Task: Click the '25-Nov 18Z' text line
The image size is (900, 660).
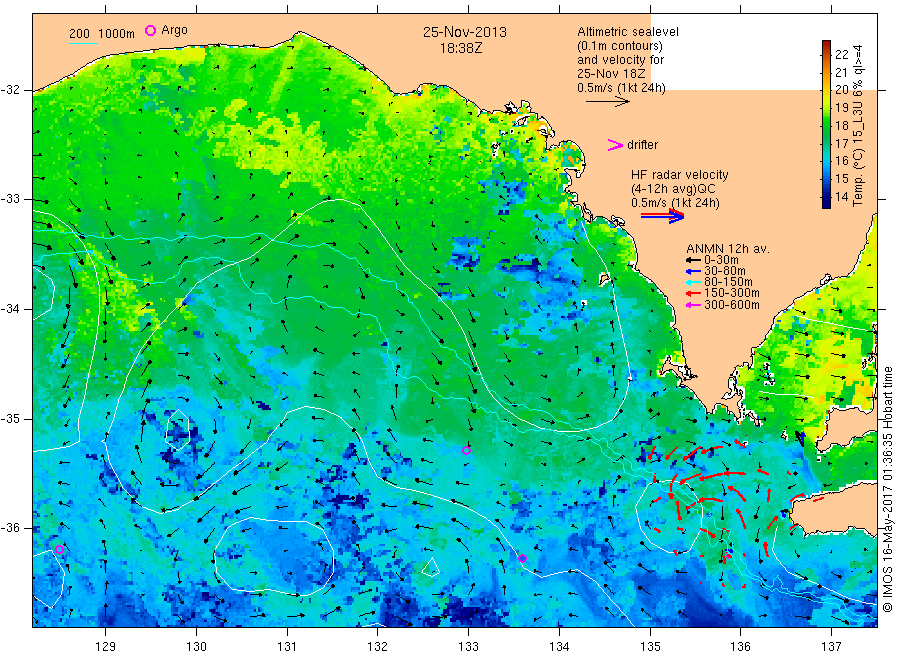Action: (611, 74)
